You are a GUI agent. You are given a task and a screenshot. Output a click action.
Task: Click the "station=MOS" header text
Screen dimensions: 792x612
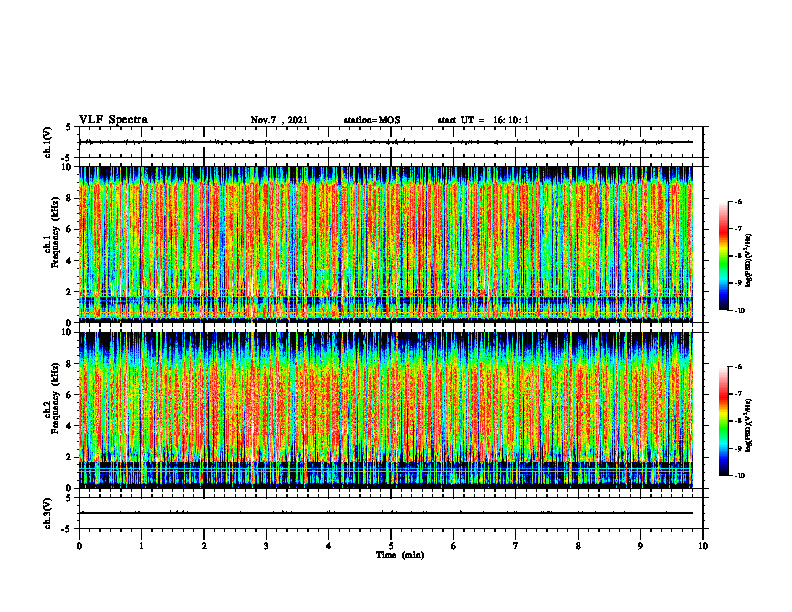(372, 120)
